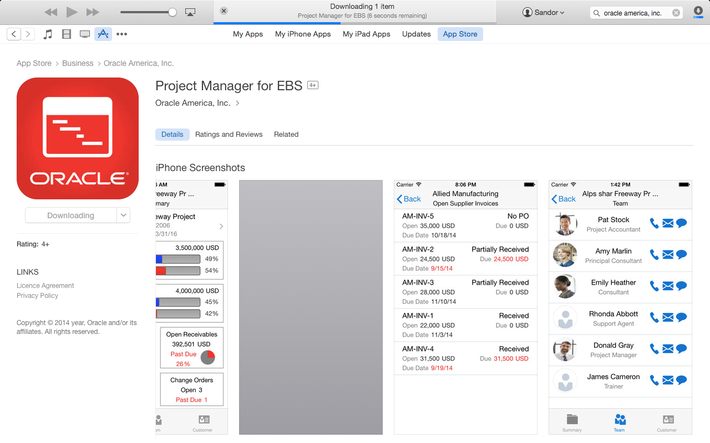Screen dimensions: 710x443
Task: Cancel the download with the X icon
Action: pyautogui.click(x=224, y=11)
